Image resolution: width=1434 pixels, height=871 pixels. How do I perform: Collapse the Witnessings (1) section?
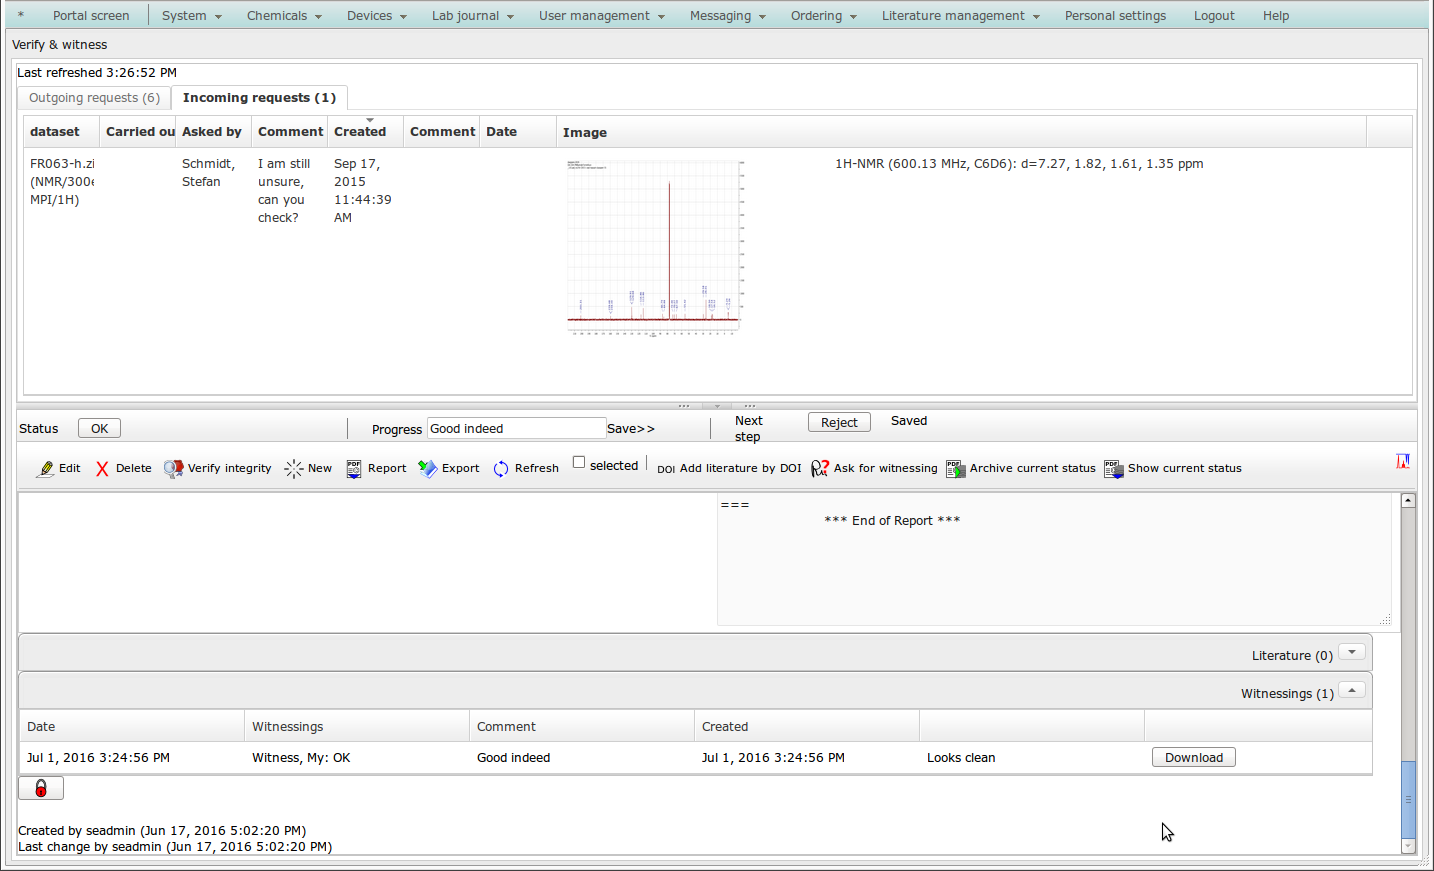(1351, 690)
